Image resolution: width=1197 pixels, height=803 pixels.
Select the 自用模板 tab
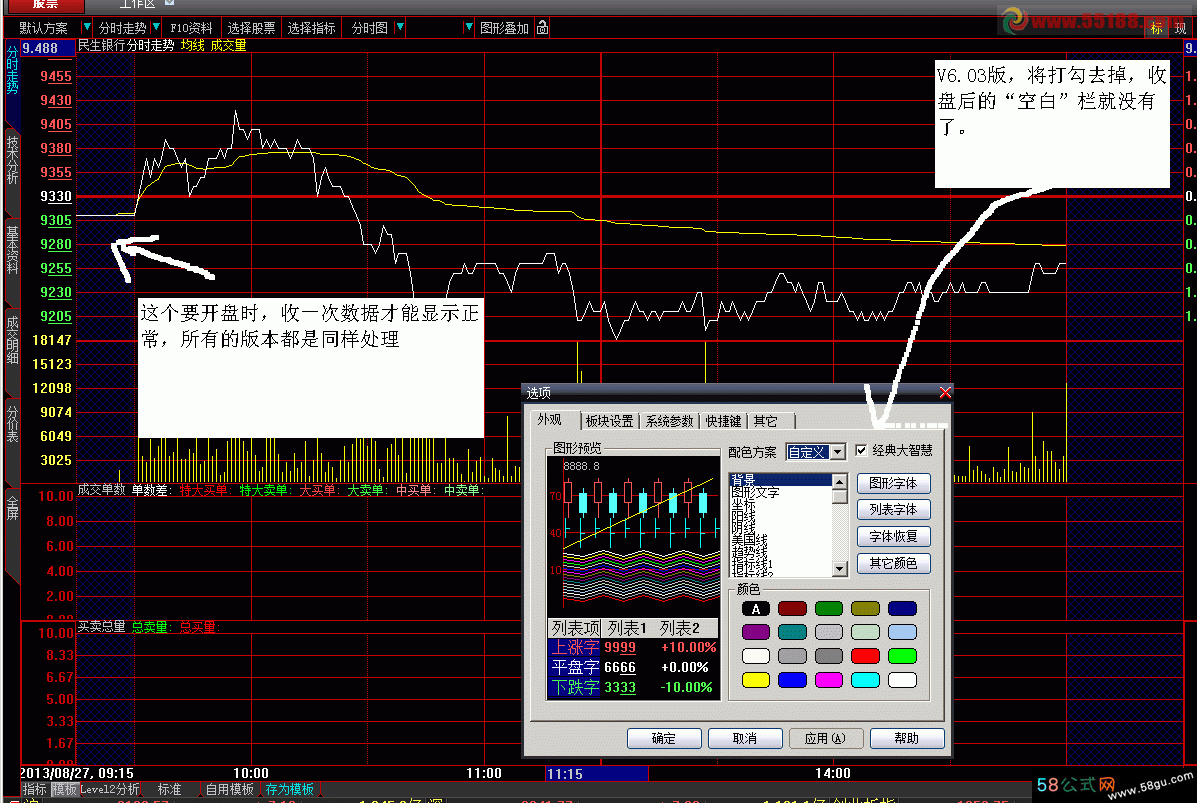pyautogui.click(x=230, y=789)
